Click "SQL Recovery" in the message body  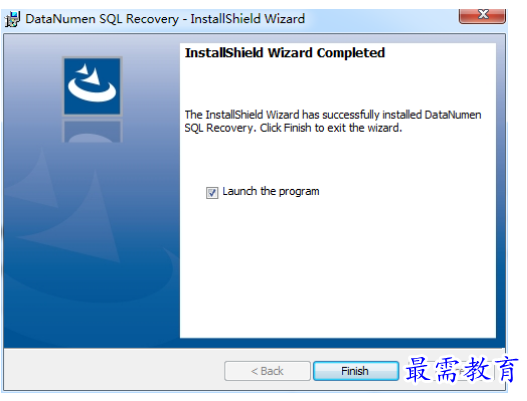(220, 128)
